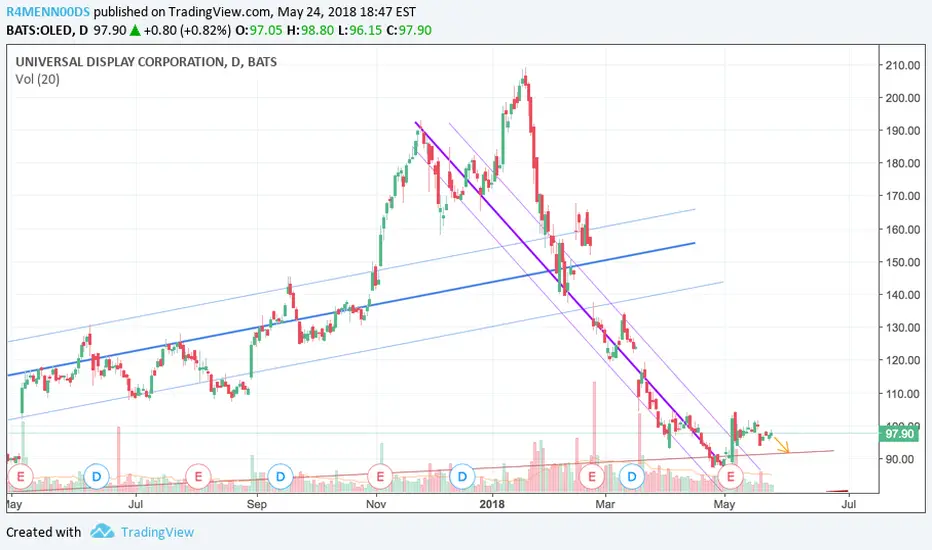The width and height of the screenshot is (932, 550).
Task: Click the Nov label on the time axis
Action: coord(376,504)
